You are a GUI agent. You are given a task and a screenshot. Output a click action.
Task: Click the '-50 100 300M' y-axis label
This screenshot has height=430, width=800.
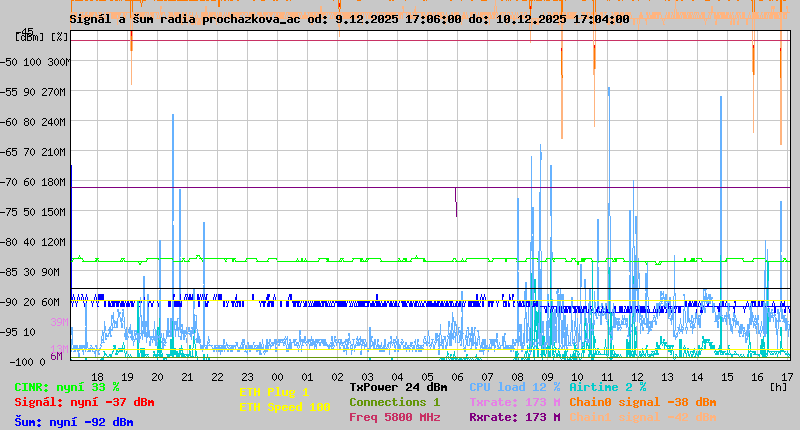click(x=35, y=62)
